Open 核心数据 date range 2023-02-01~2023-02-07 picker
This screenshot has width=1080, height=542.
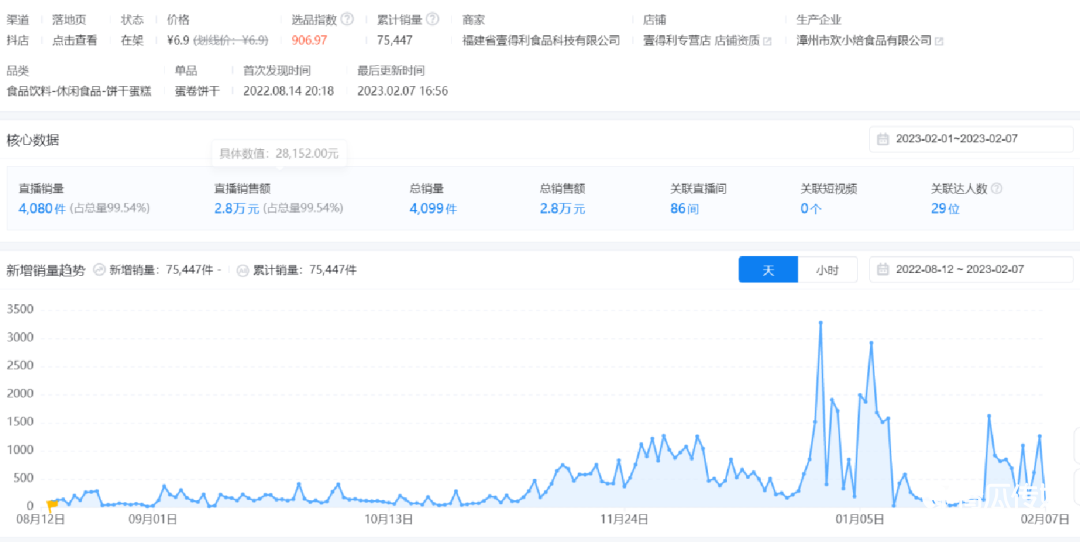pos(957,139)
